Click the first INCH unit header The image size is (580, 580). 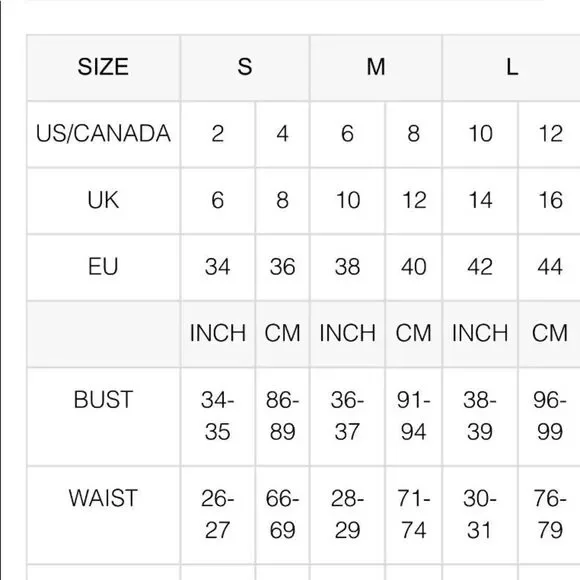pyautogui.click(x=218, y=334)
